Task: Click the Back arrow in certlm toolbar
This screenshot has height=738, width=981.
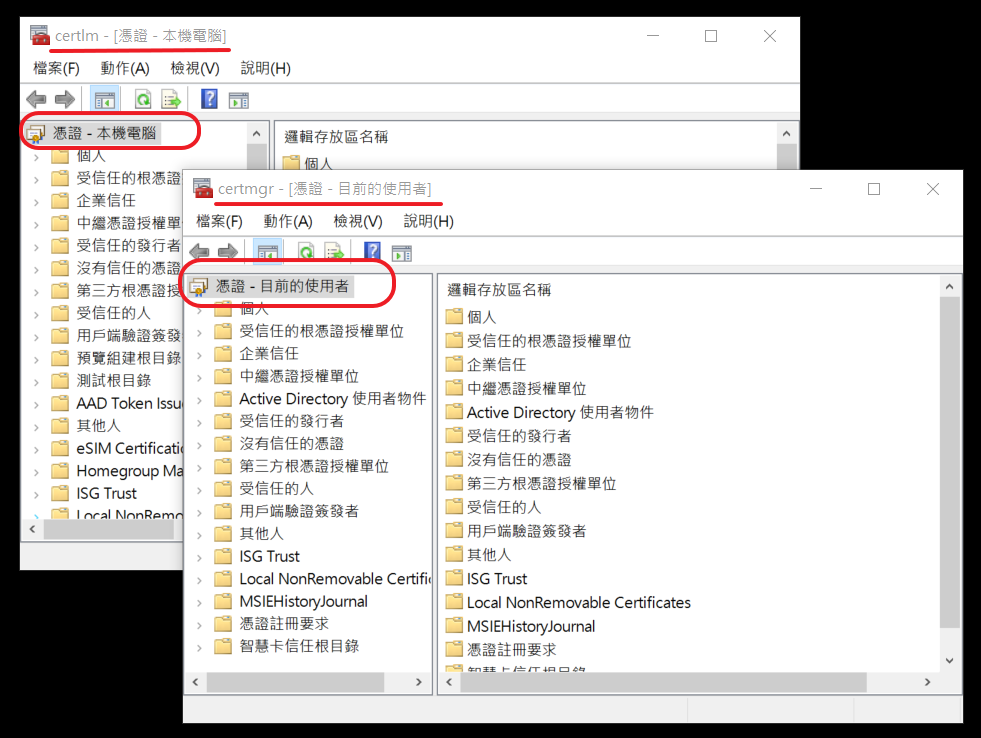Action: click(x=36, y=99)
